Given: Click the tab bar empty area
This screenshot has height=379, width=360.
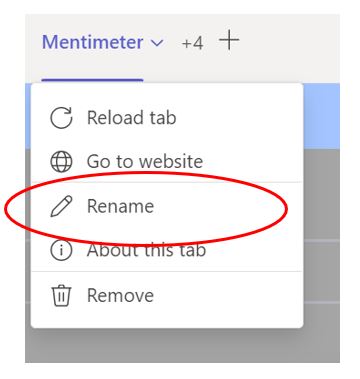Looking at the screenshot, I should pyautogui.click(x=290, y=48).
